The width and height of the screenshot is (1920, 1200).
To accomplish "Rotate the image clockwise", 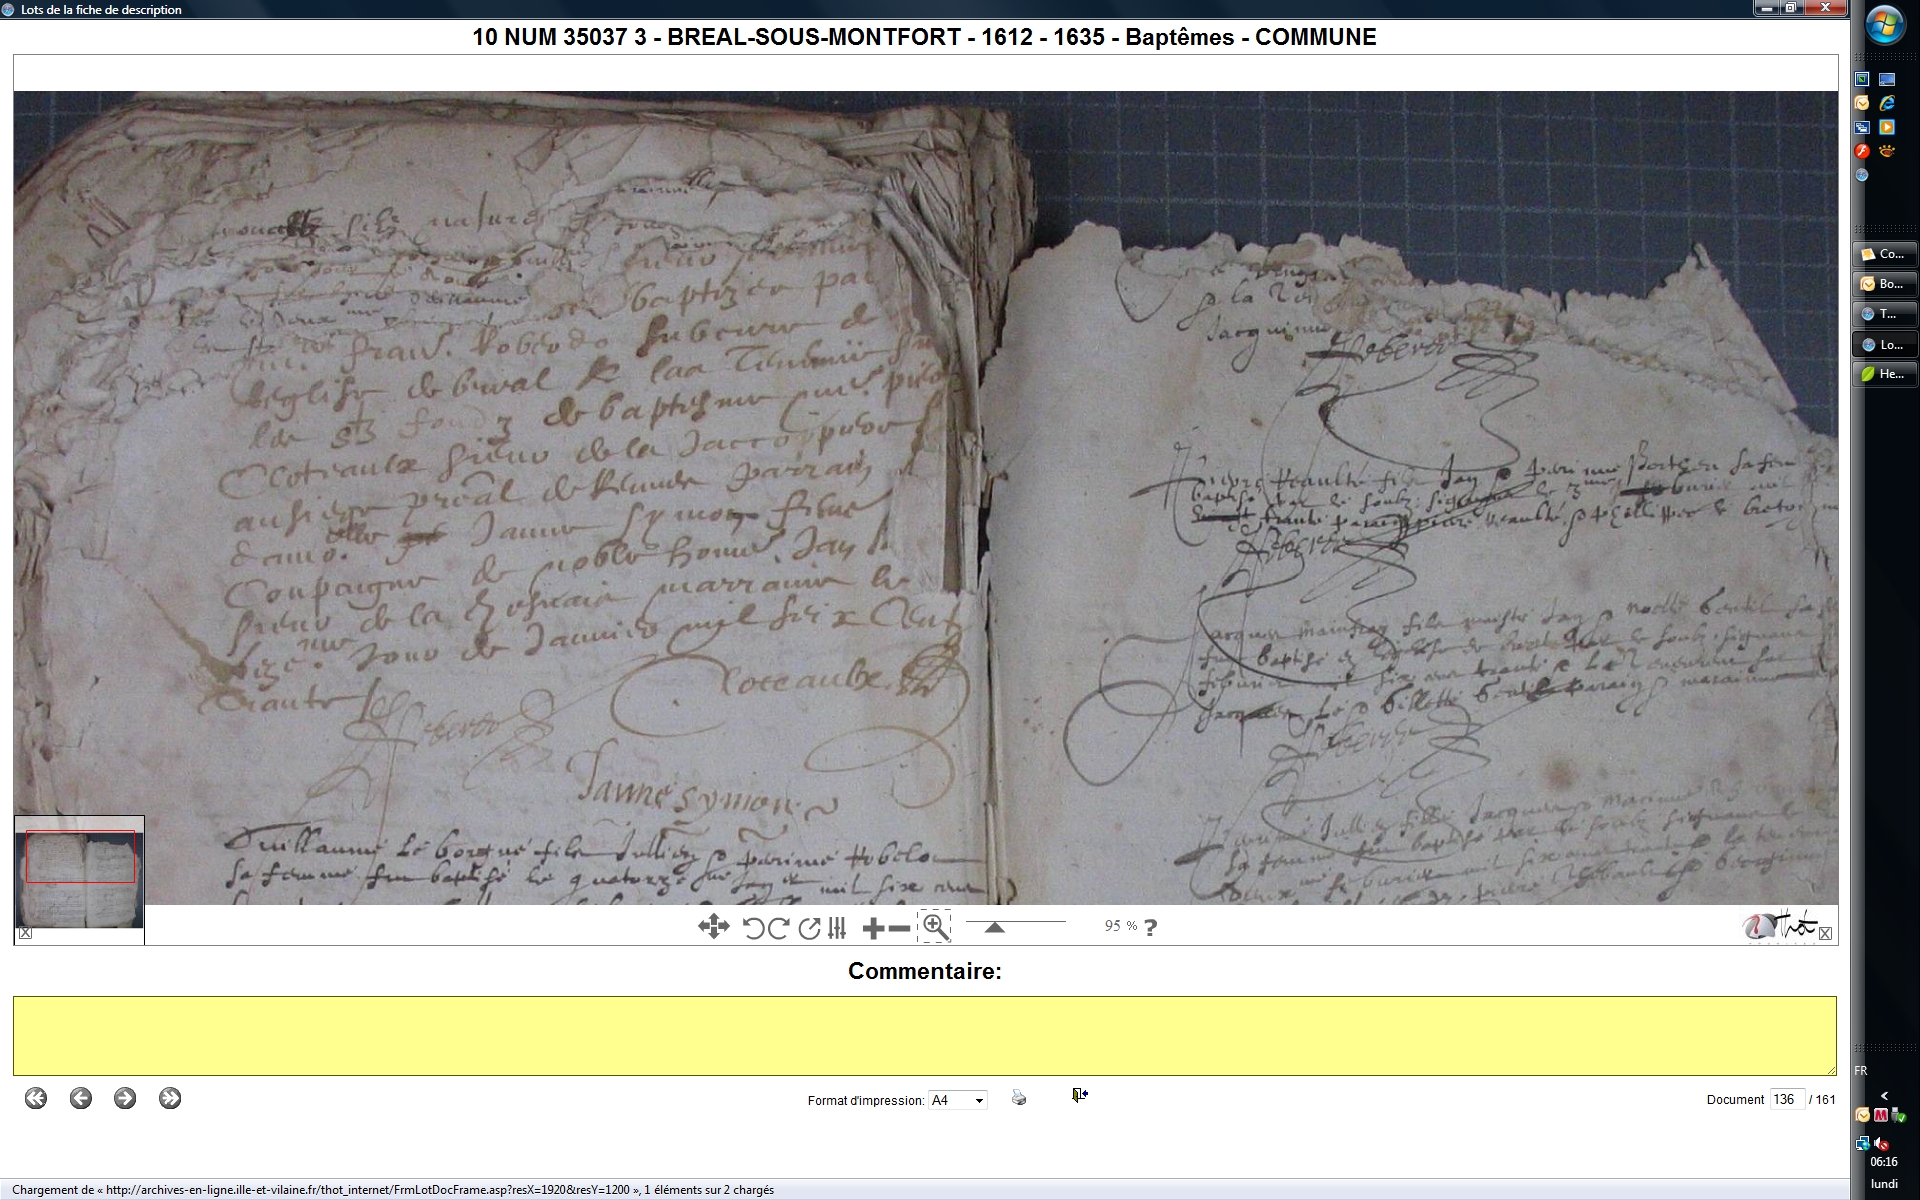I will coord(779,928).
